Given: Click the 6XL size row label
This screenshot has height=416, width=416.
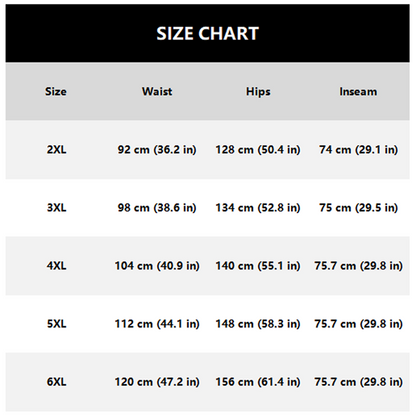Looking at the screenshot, I should click(56, 382).
